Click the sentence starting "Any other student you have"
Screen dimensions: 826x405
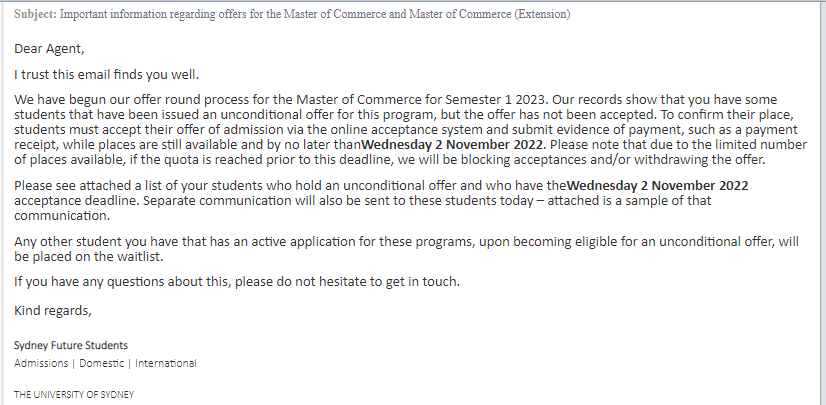point(406,249)
